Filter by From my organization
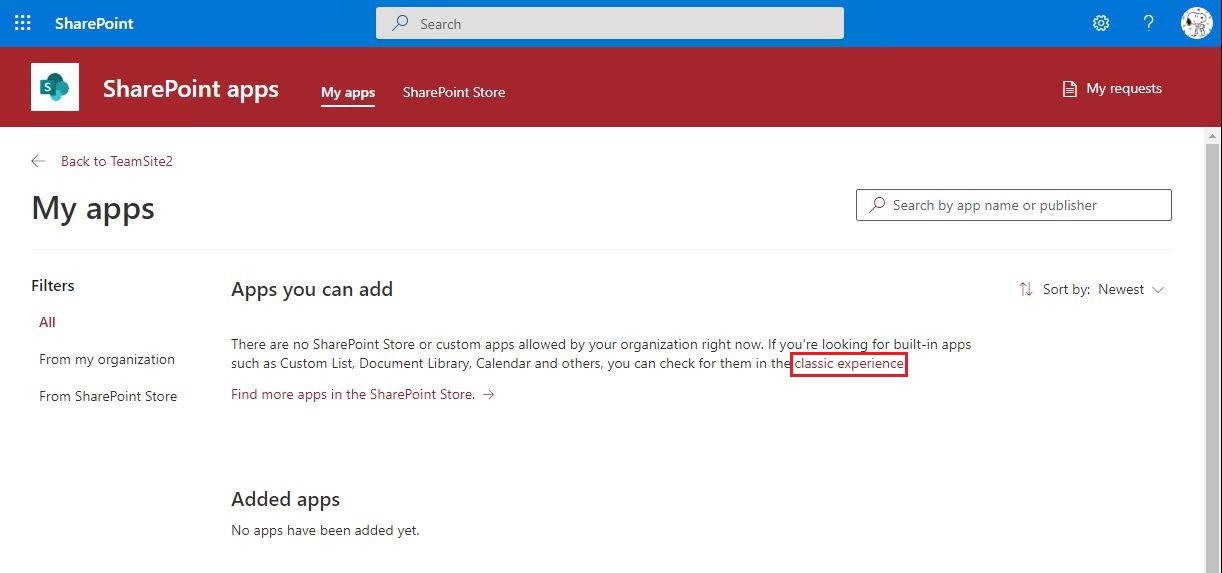The width and height of the screenshot is (1222, 573). point(107,359)
